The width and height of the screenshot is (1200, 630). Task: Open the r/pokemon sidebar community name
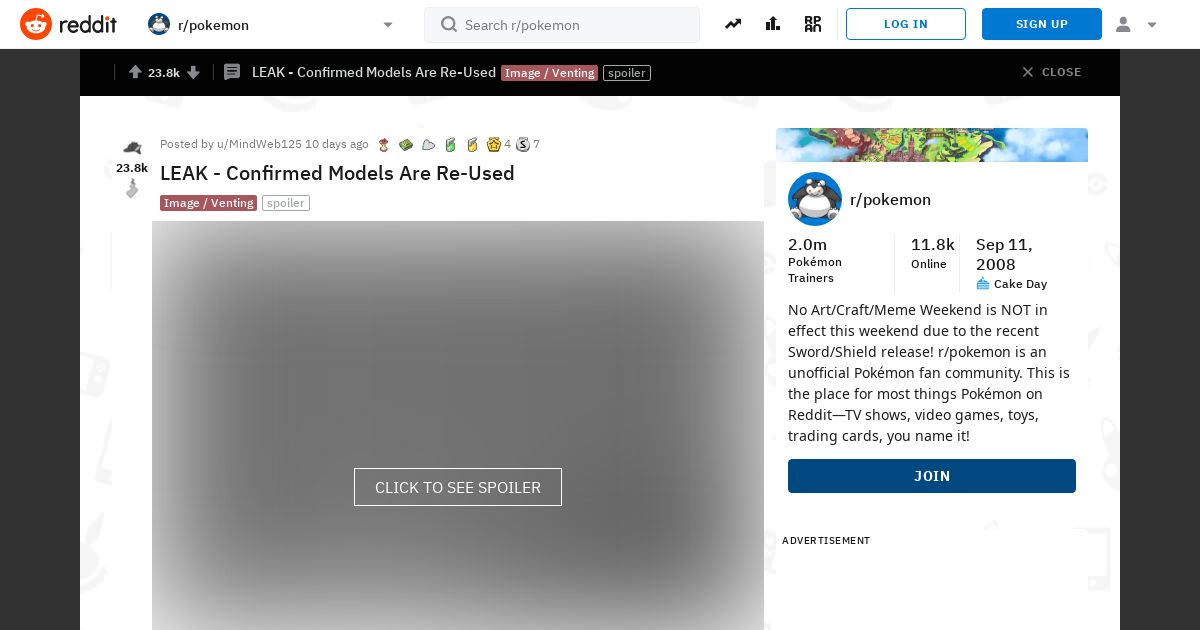(x=890, y=199)
